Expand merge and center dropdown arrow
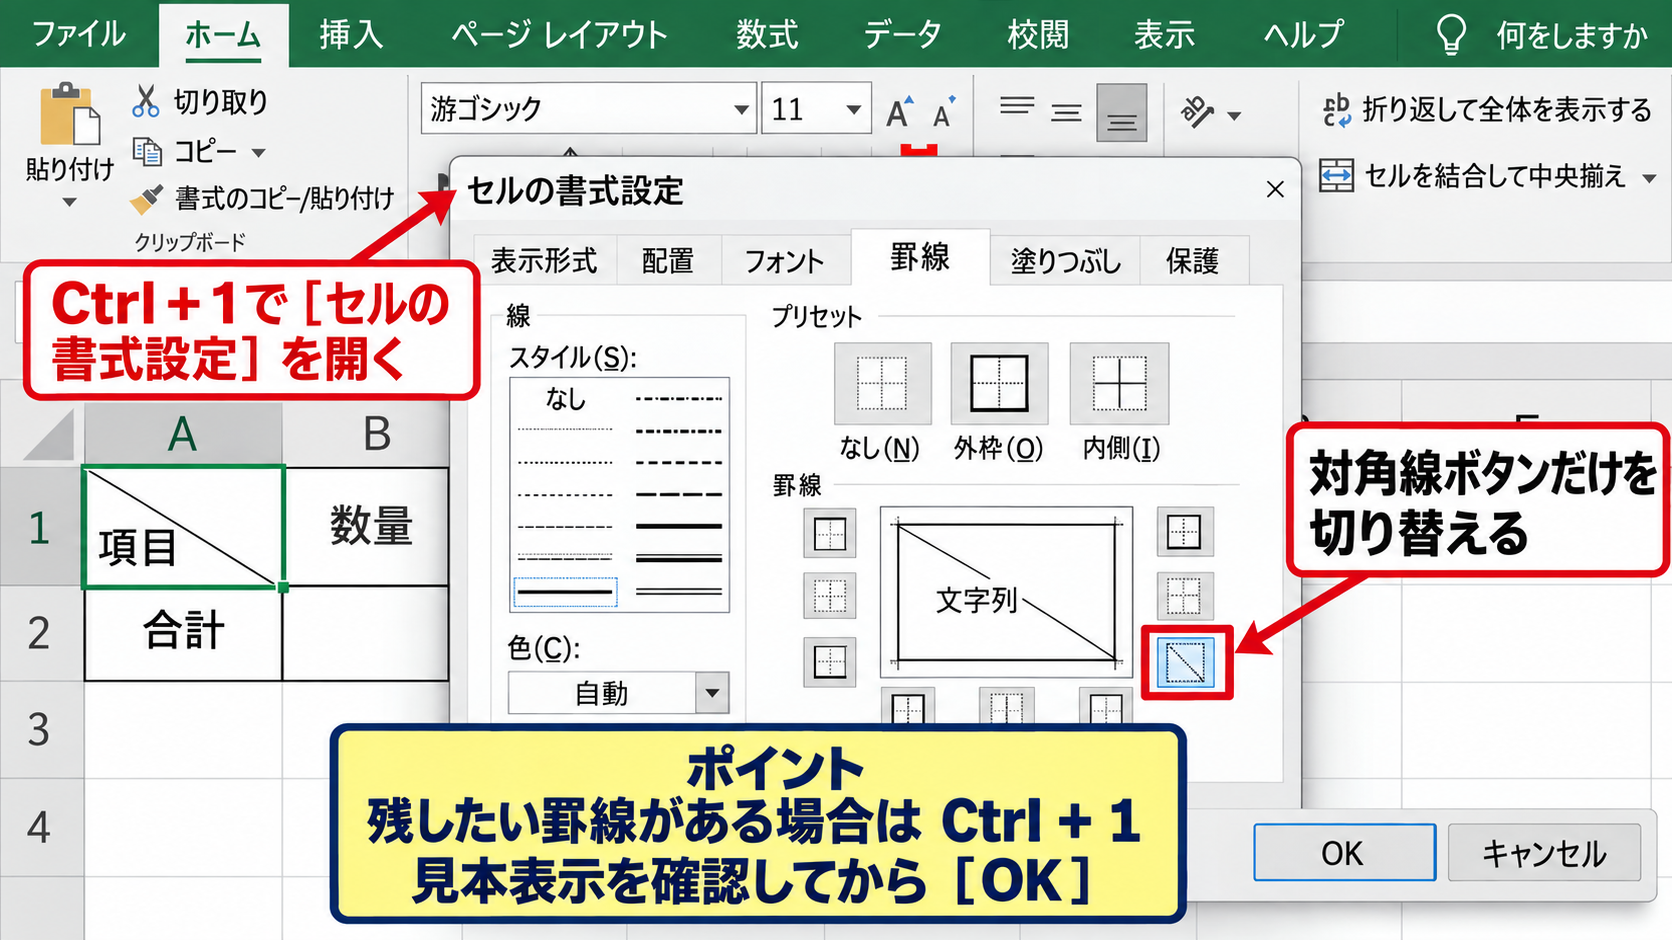 point(1649,178)
